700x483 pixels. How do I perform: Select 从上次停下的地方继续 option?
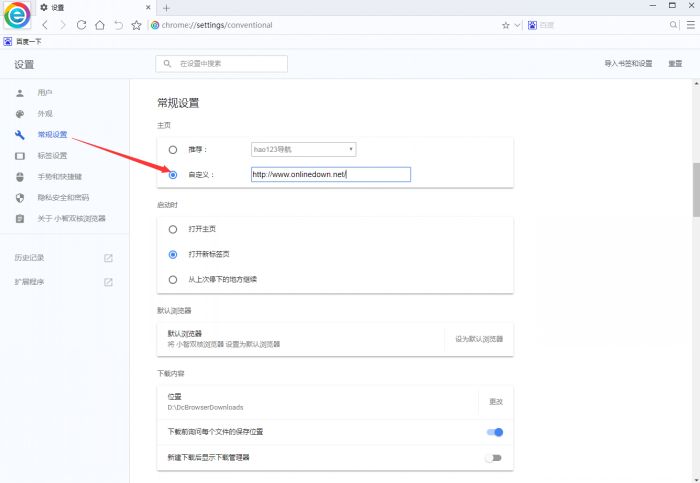tap(173, 280)
